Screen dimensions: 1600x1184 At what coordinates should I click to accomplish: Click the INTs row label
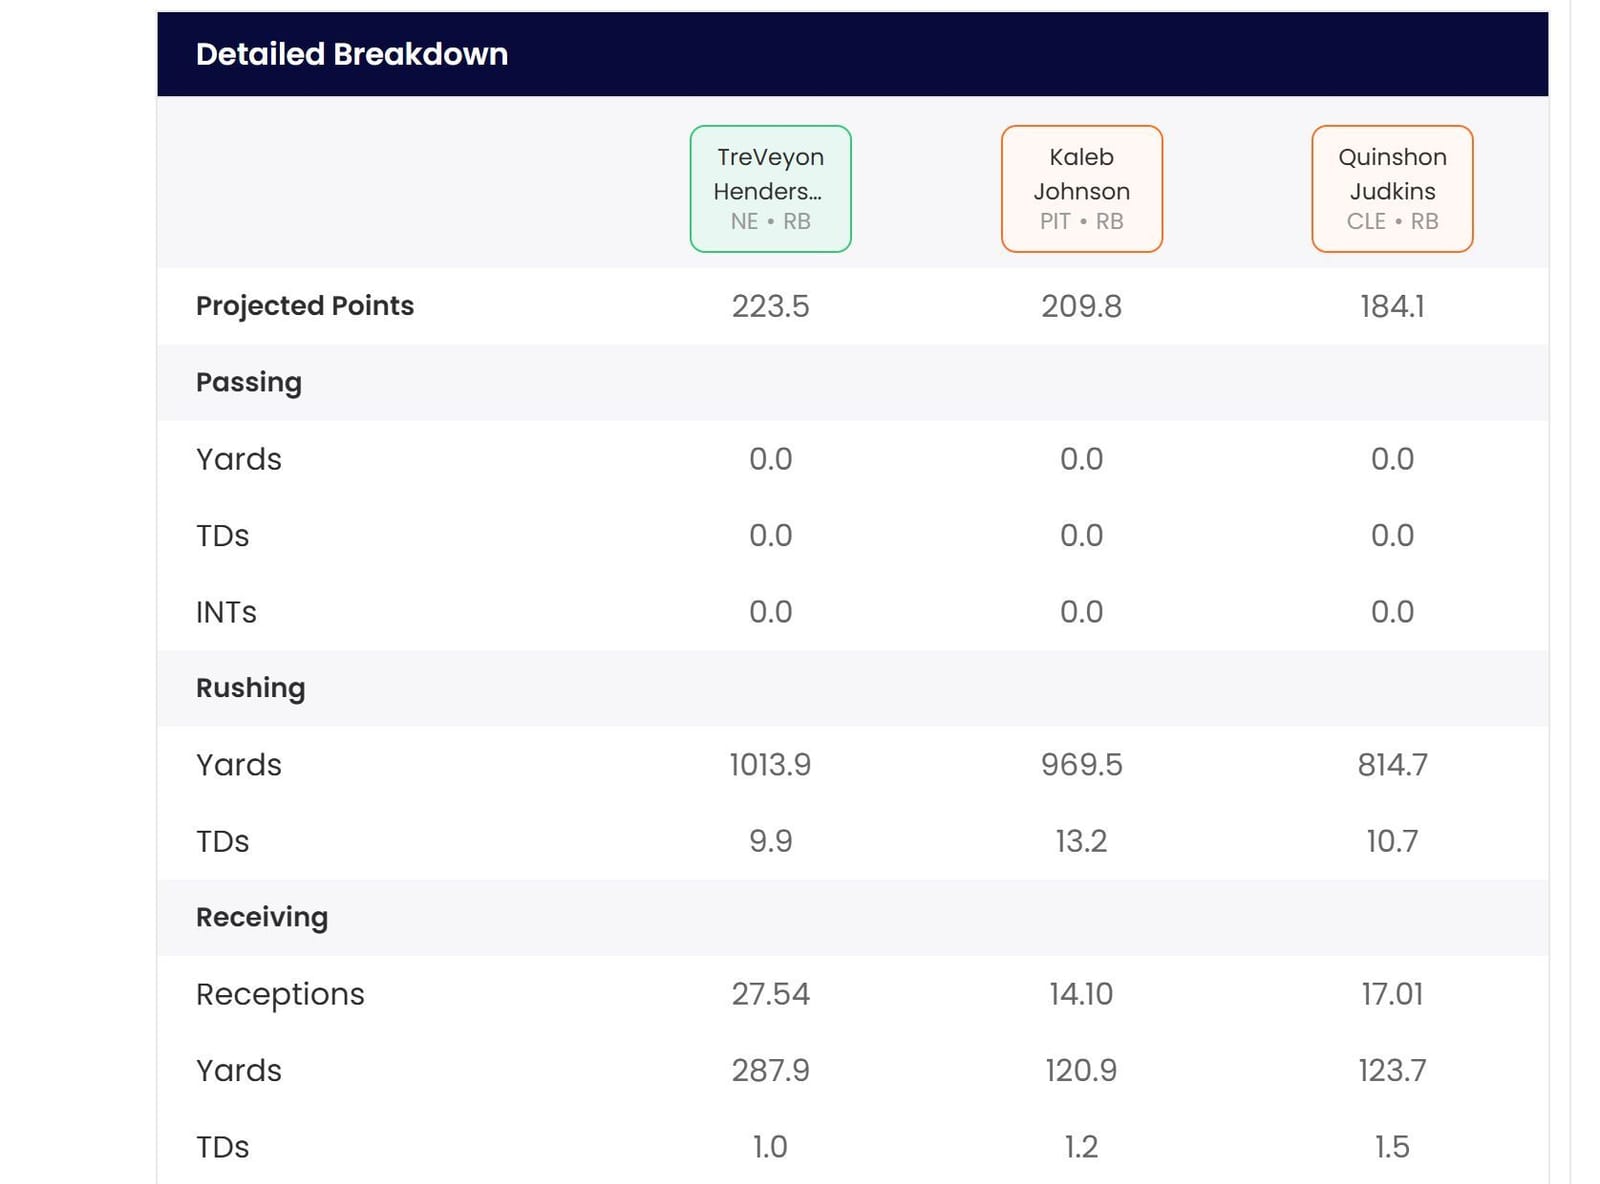coord(226,612)
